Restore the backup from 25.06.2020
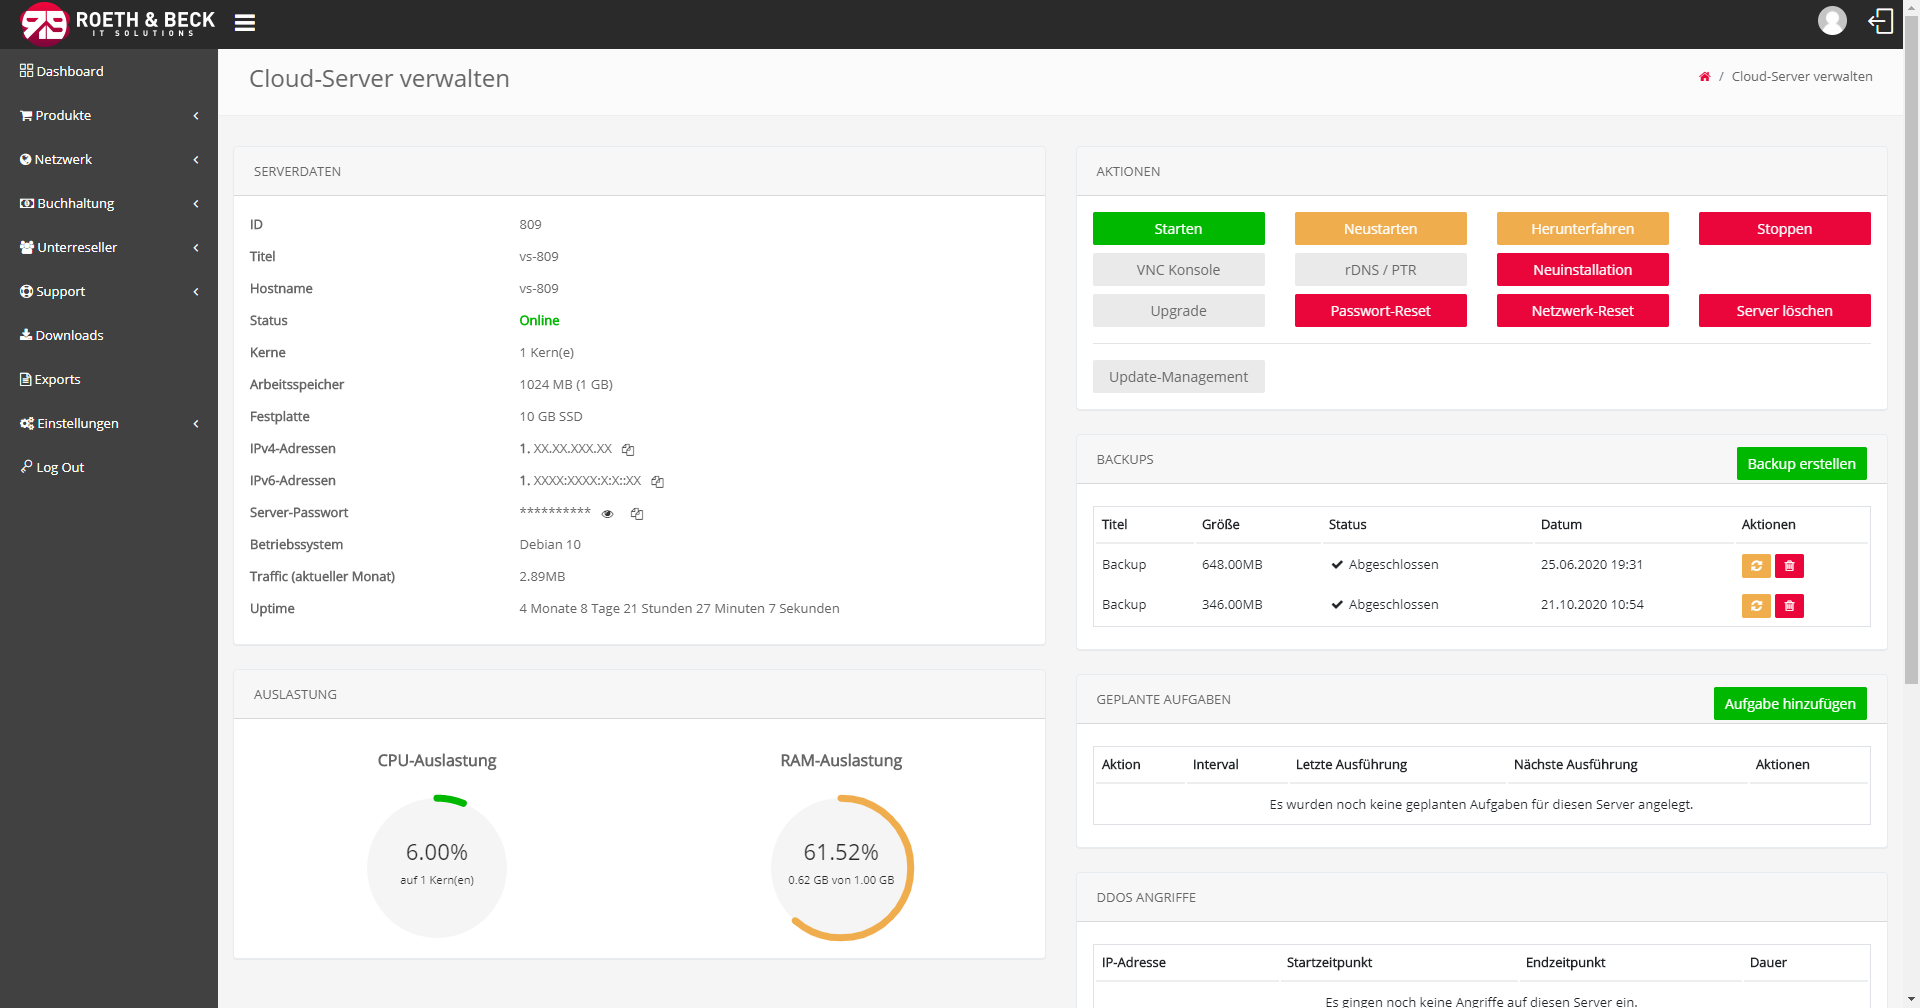The image size is (1920, 1008). click(1755, 566)
